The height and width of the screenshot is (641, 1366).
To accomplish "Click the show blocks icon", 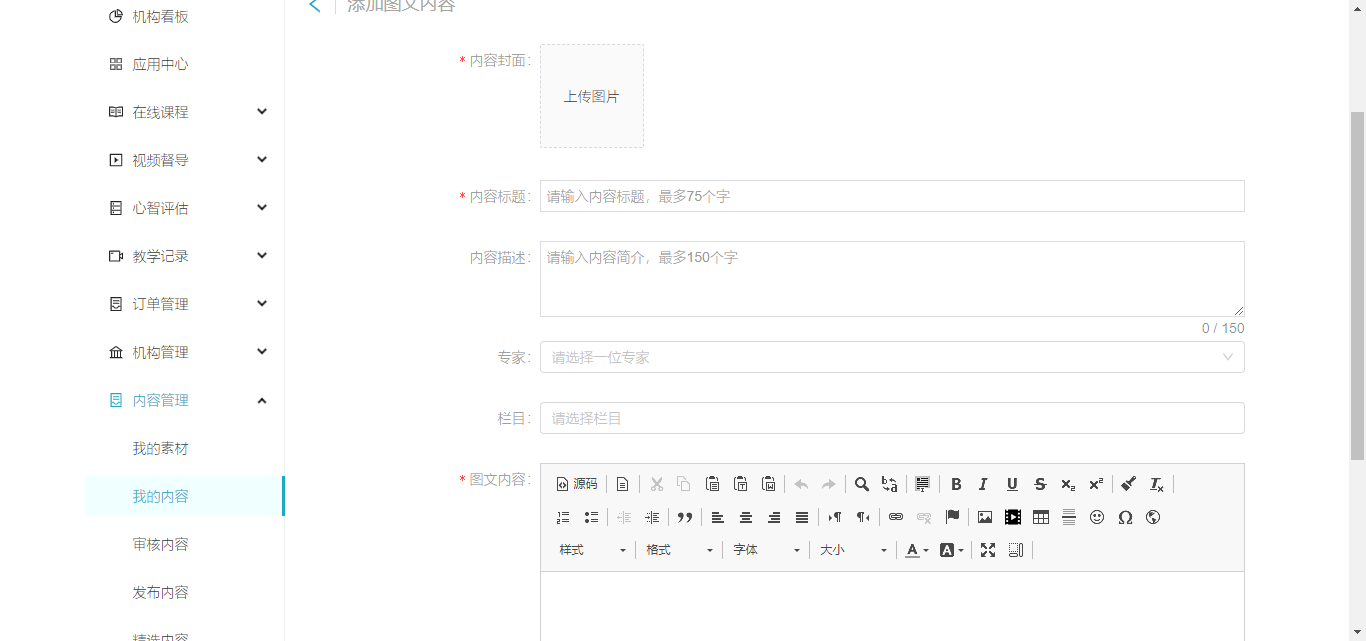I will 1016,550.
